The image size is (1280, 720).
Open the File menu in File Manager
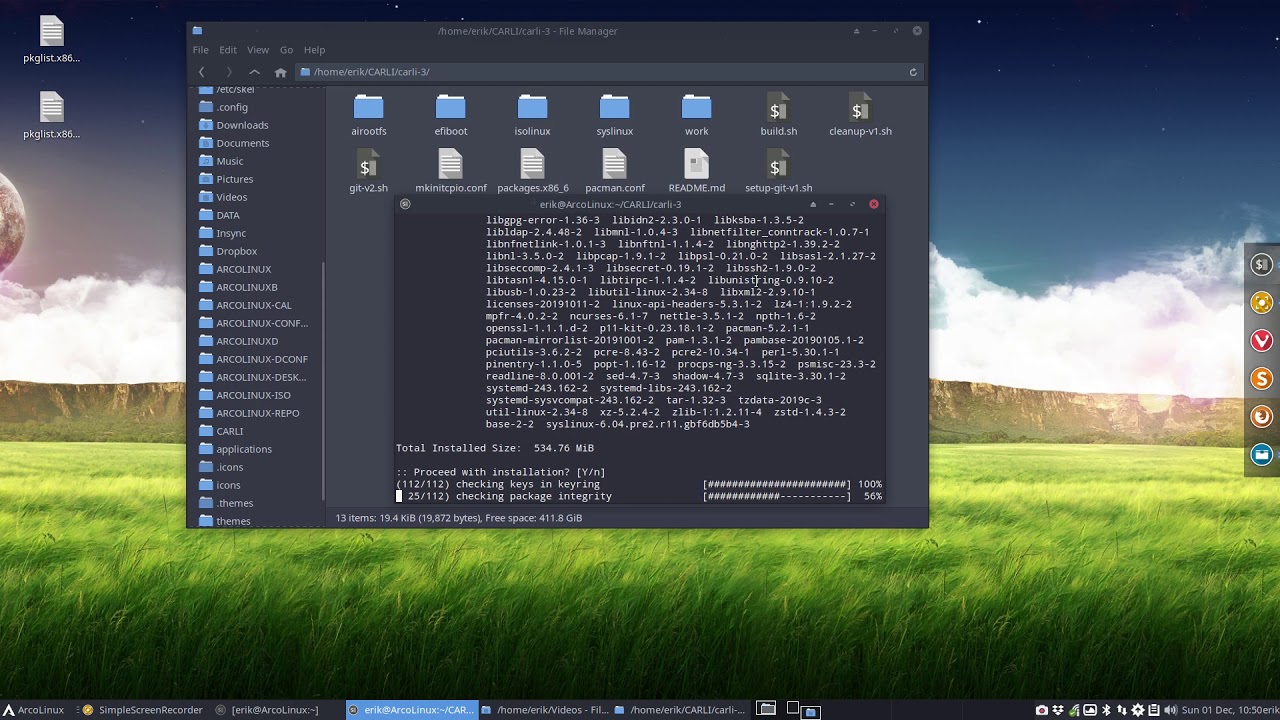coord(201,50)
